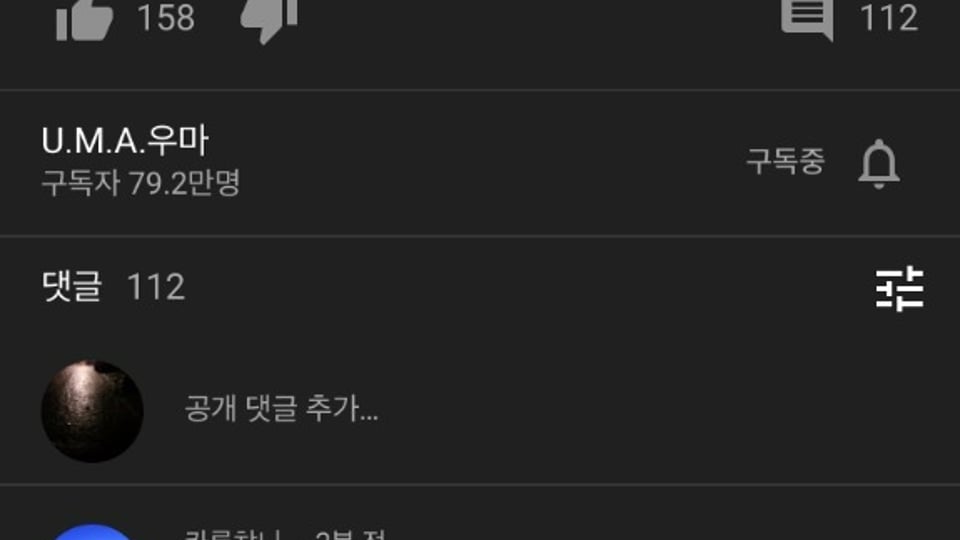The image size is (960, 540).
Task: Tap the 158 like count
Action: click(x=166, y=18)
